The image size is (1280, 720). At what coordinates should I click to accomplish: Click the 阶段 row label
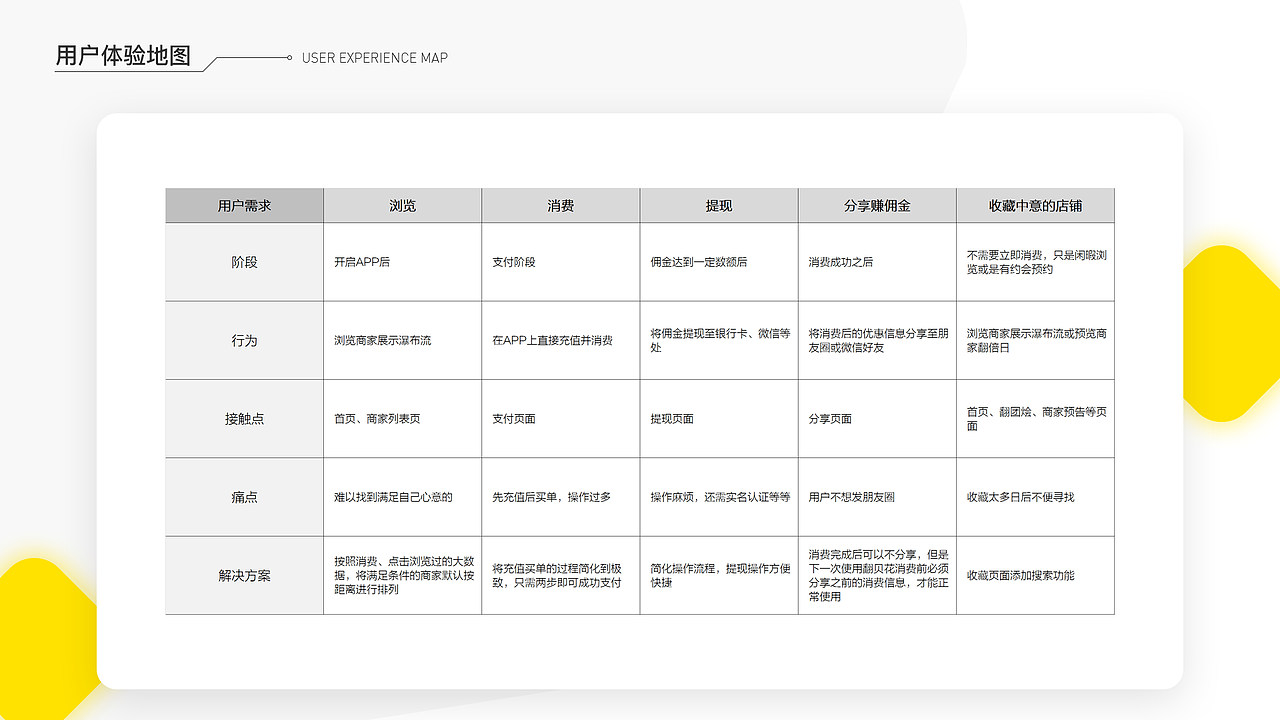coord(243,262)
